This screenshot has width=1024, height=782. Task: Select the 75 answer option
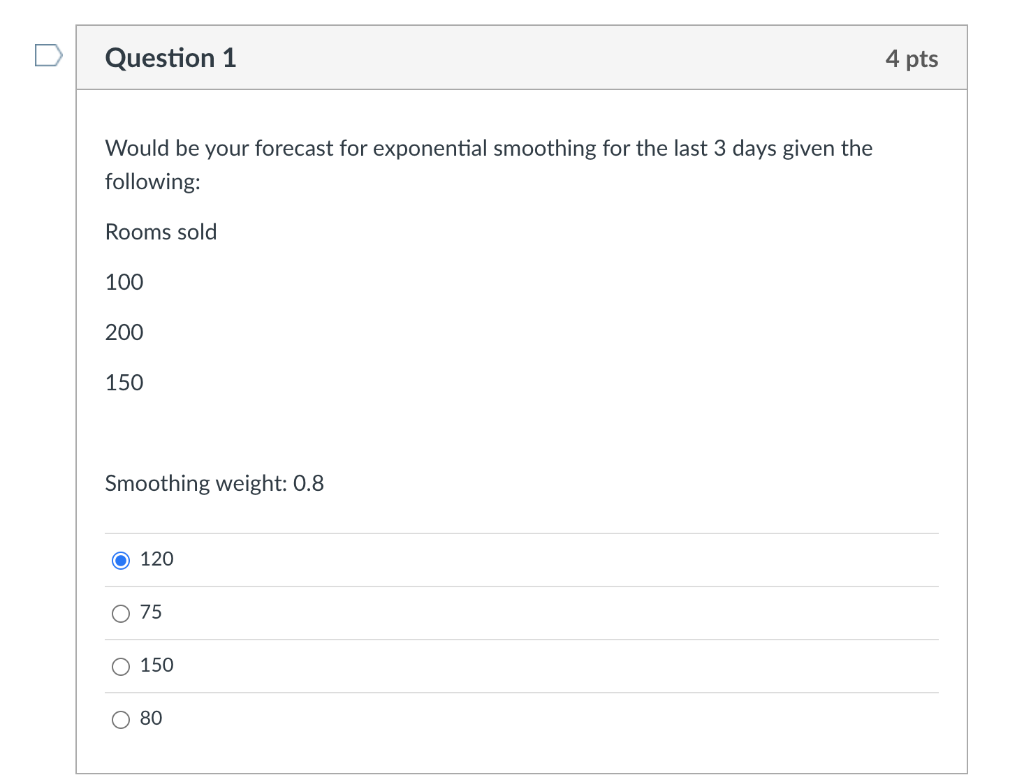tap(120, 613)
